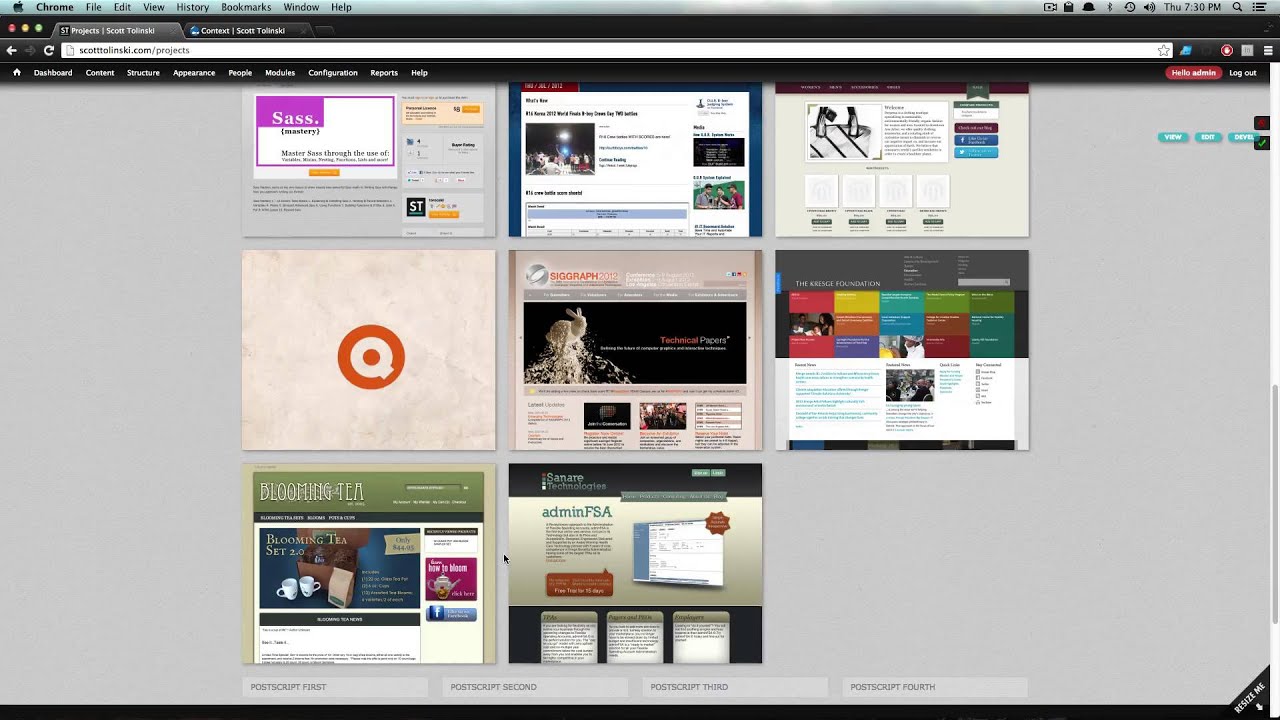Open the orange Q logo project thumbnail
The image size is (1280, 720).
pyautogui.click(x=369, y=350)
